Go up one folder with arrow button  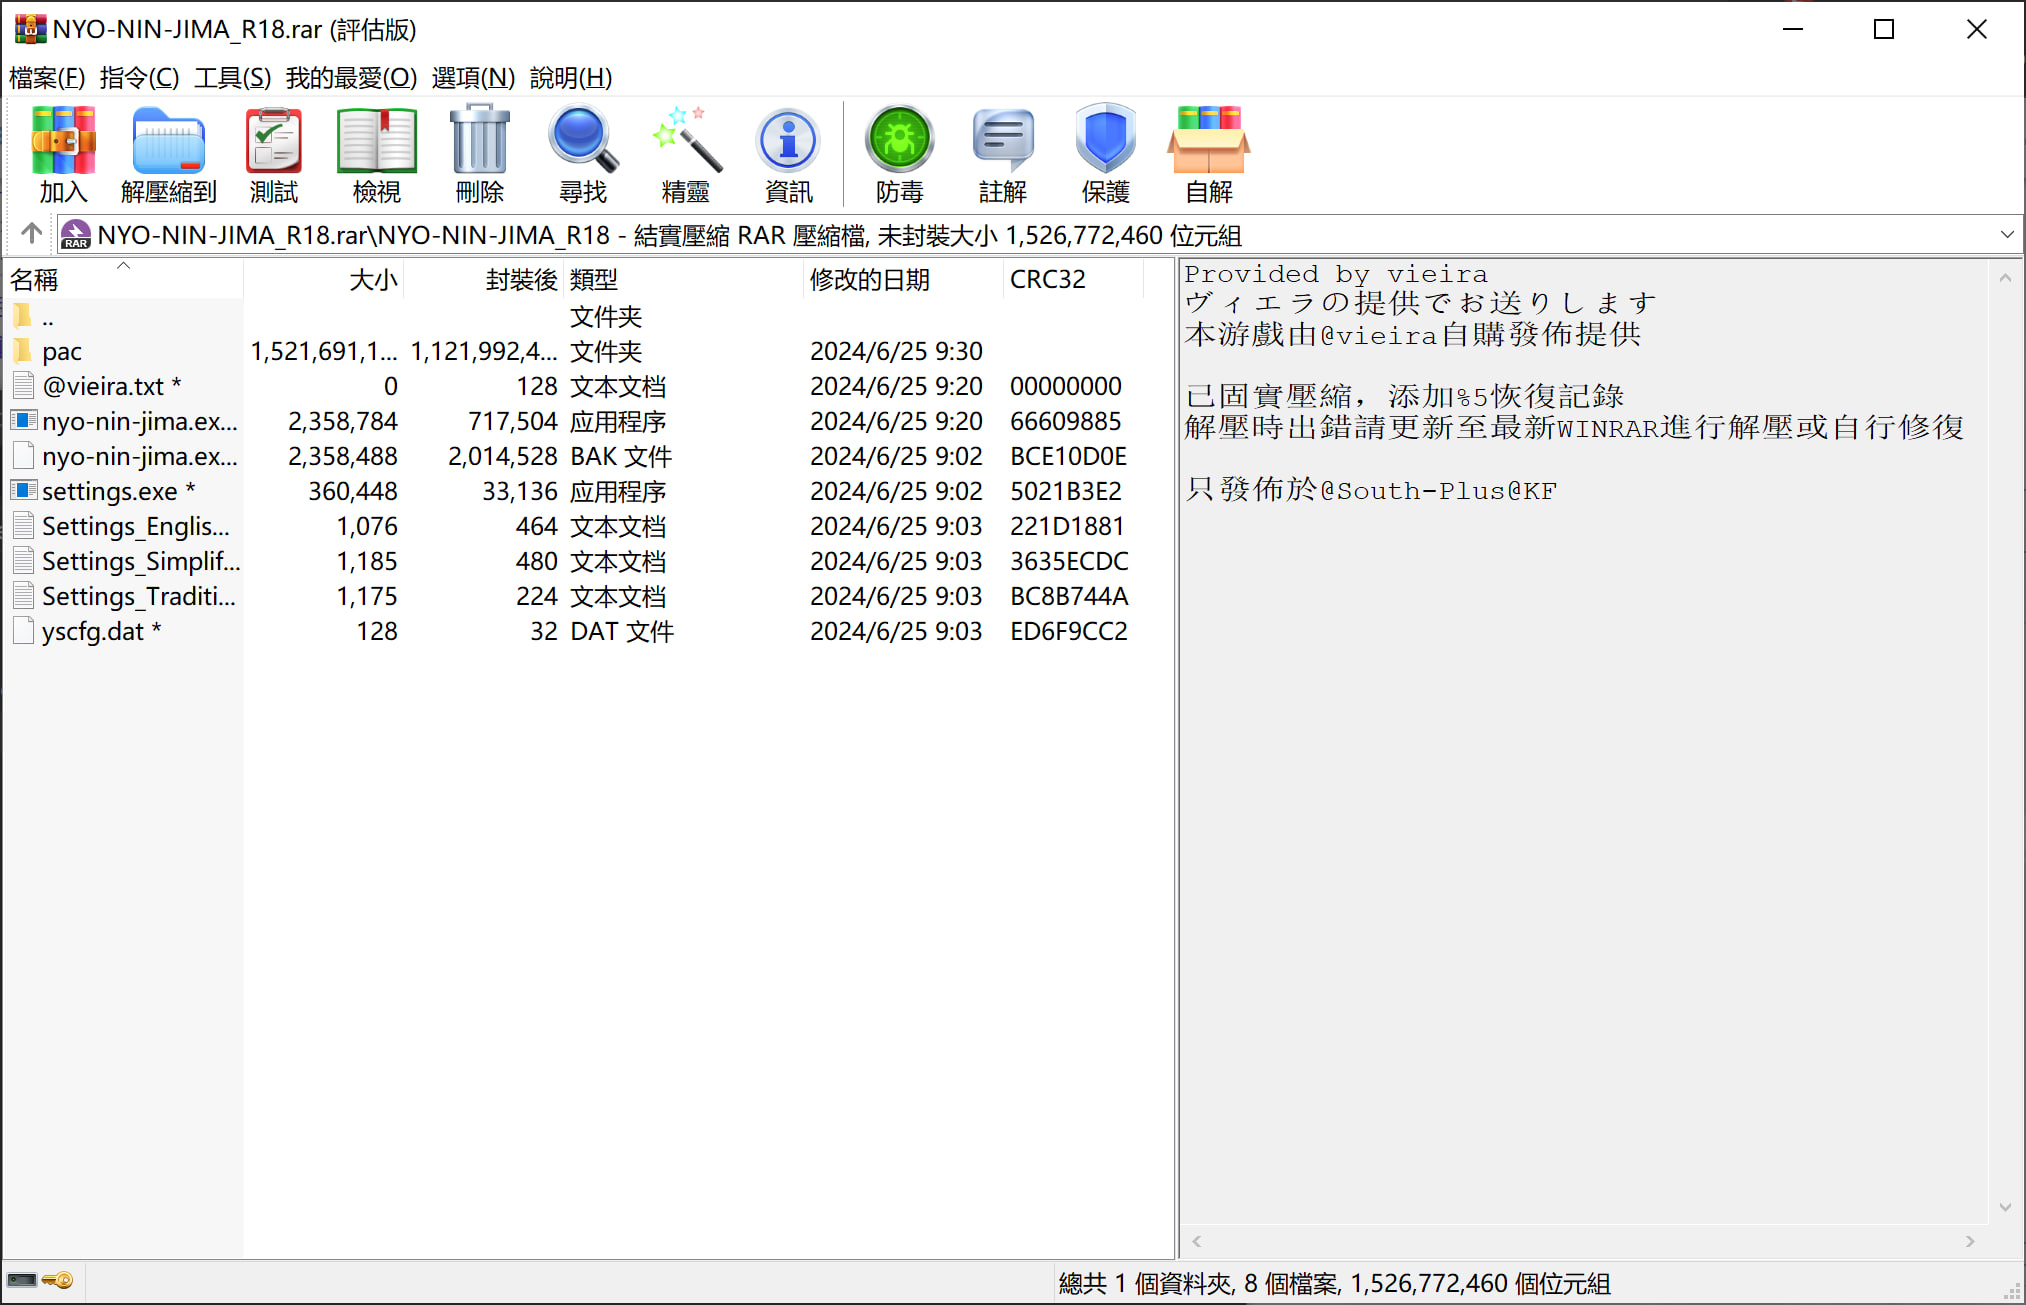point(31,234)
